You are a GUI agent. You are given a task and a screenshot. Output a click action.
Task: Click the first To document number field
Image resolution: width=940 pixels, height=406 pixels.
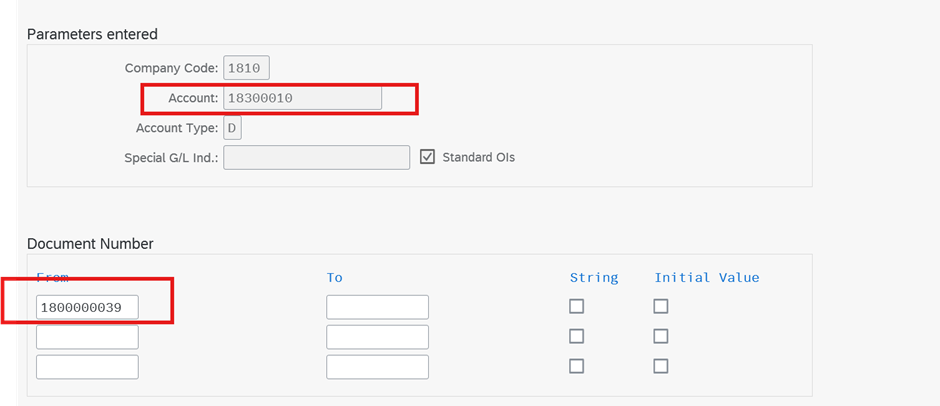378,307
